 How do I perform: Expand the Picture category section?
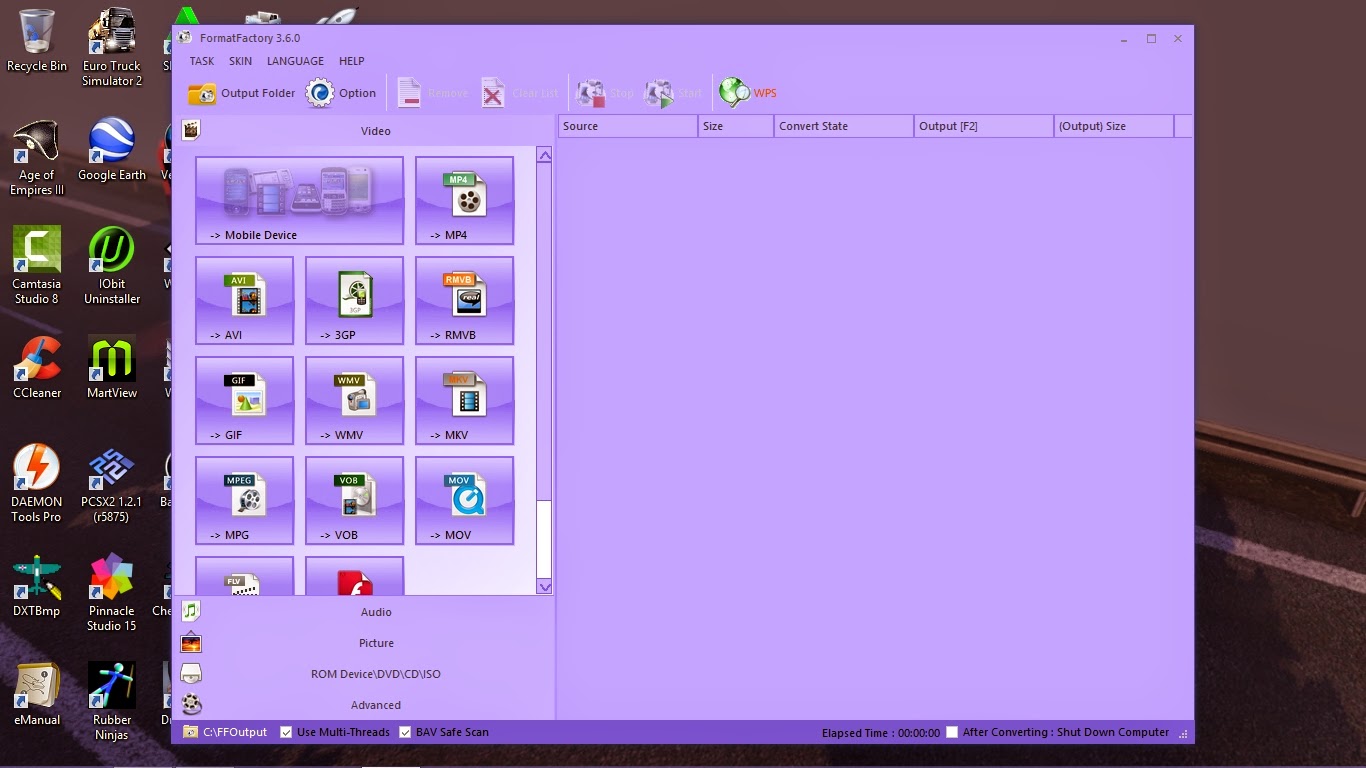[x=364, y=643]
